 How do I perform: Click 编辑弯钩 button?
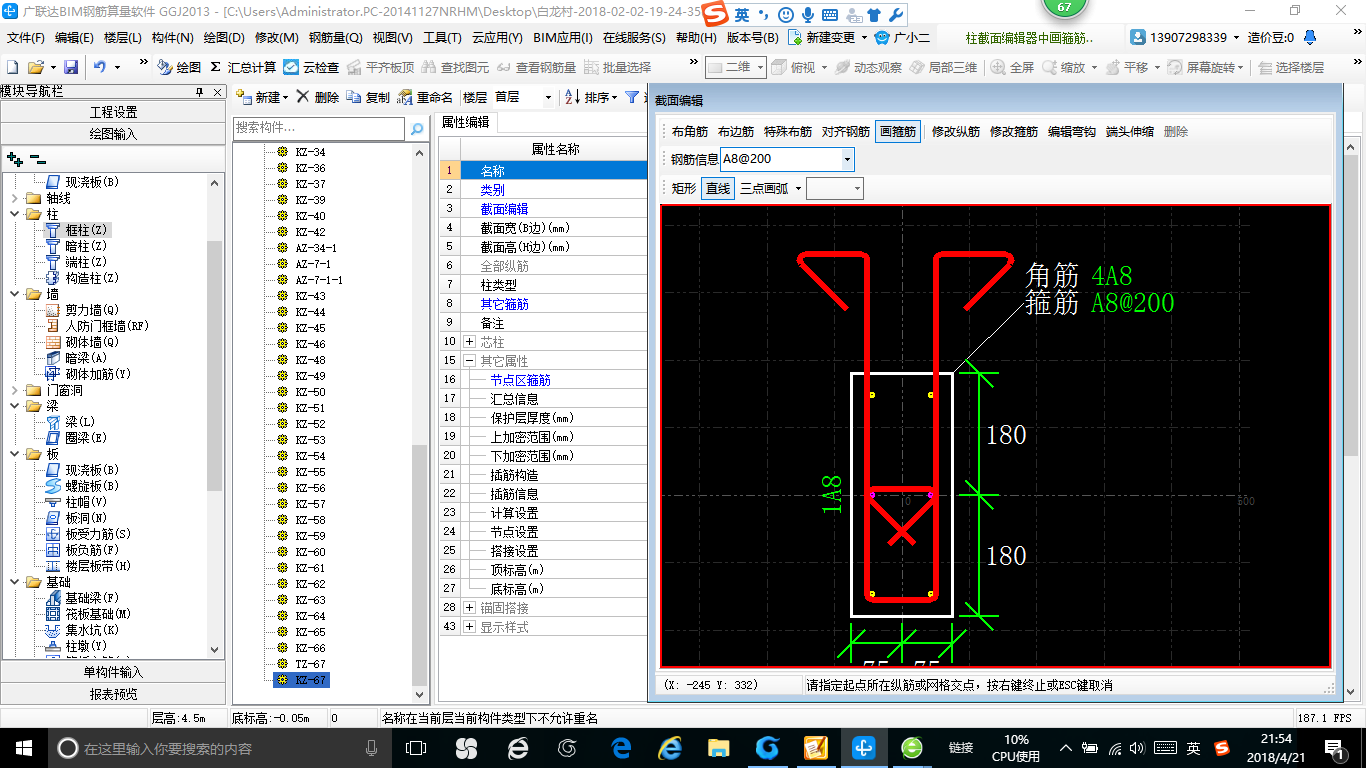pyautogui.click(x=1072, y=131)
